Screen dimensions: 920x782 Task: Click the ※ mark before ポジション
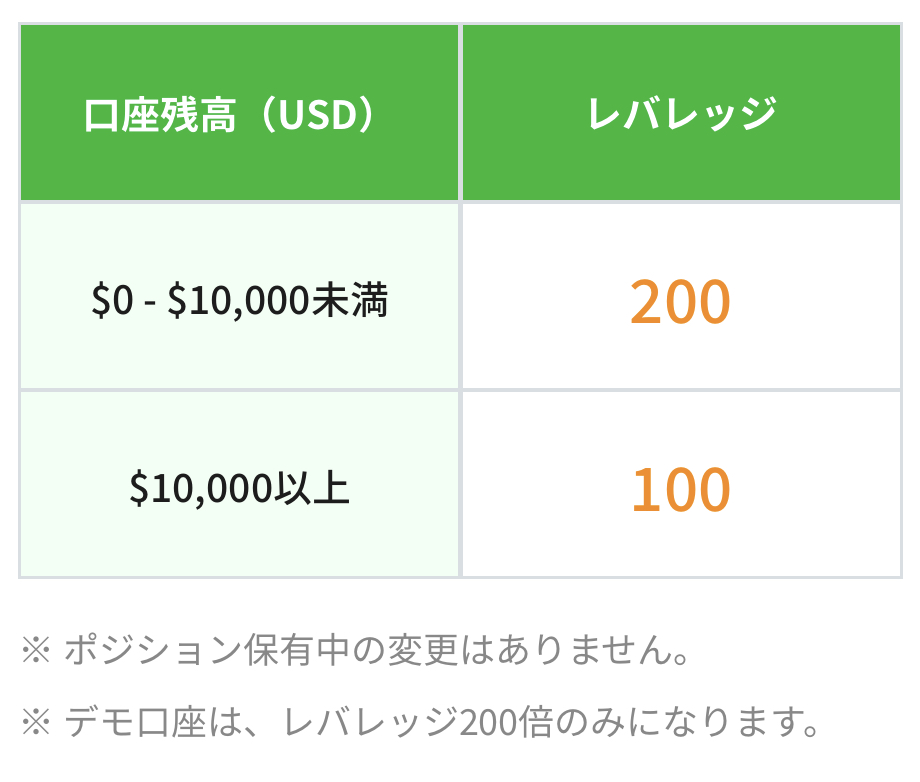pos(36,650)
